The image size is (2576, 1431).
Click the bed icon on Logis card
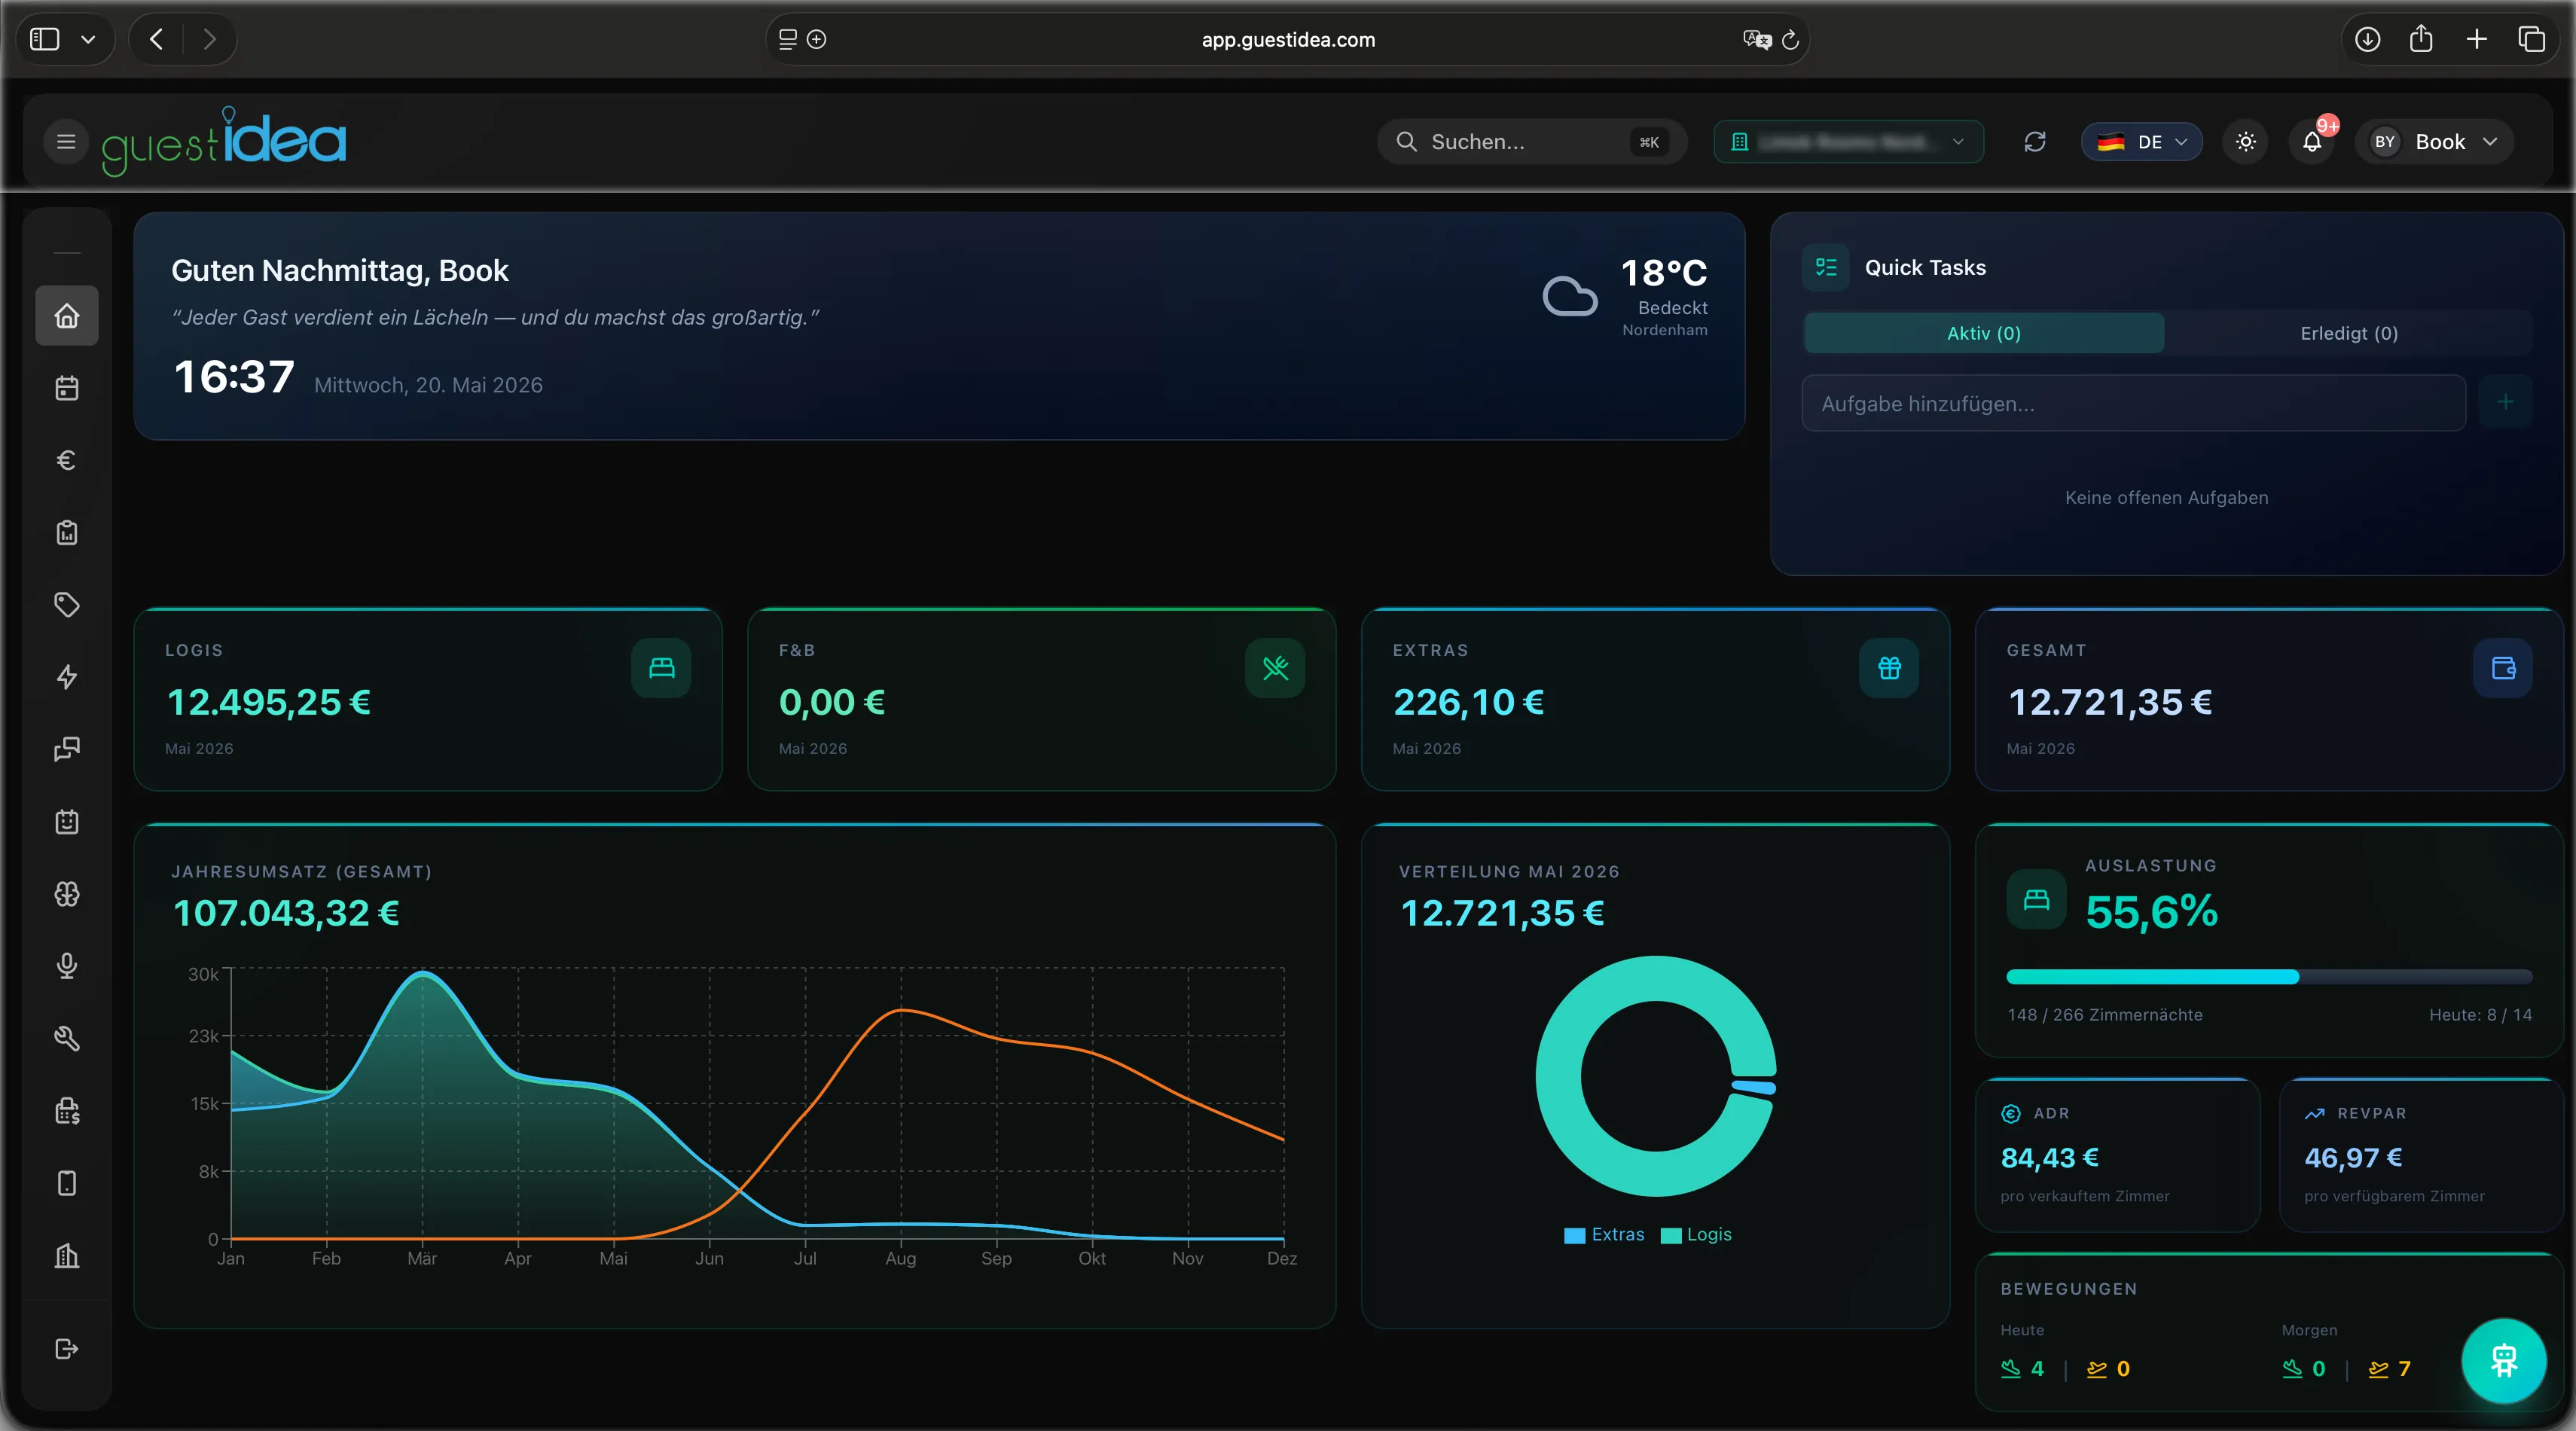point(662,668)
